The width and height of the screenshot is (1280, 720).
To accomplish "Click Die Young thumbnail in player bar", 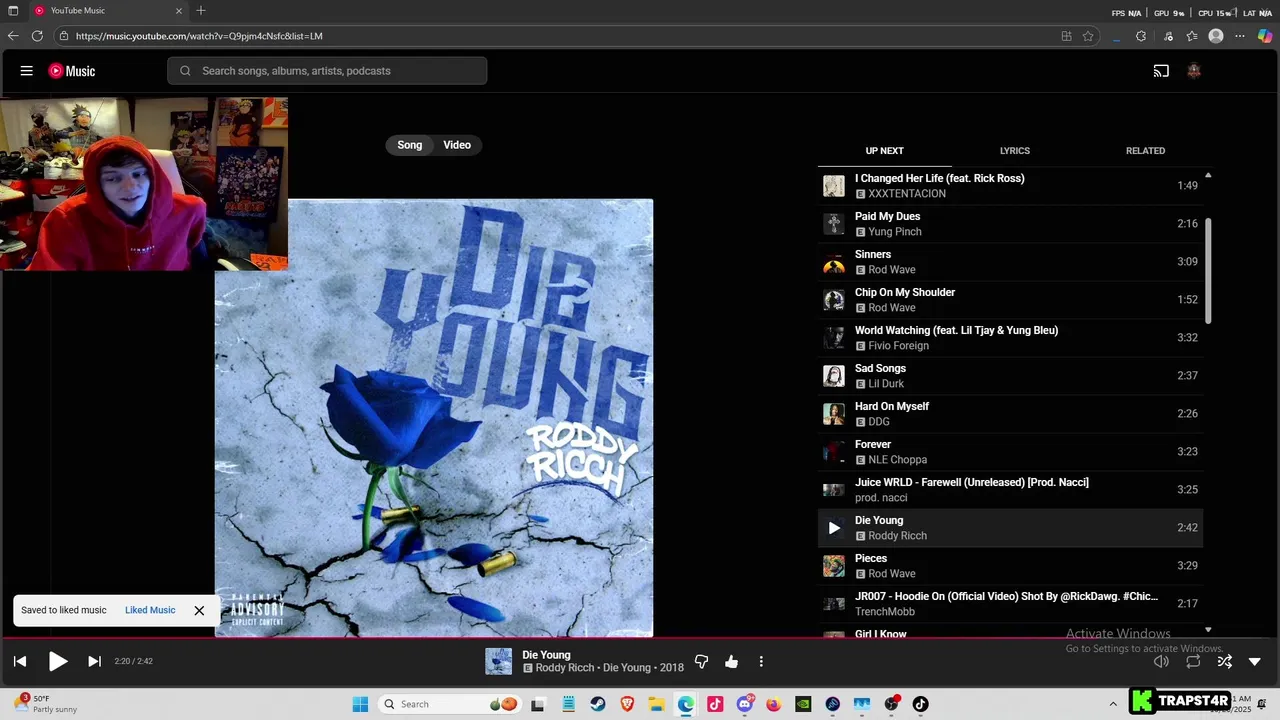I will [x=498, y=661].
